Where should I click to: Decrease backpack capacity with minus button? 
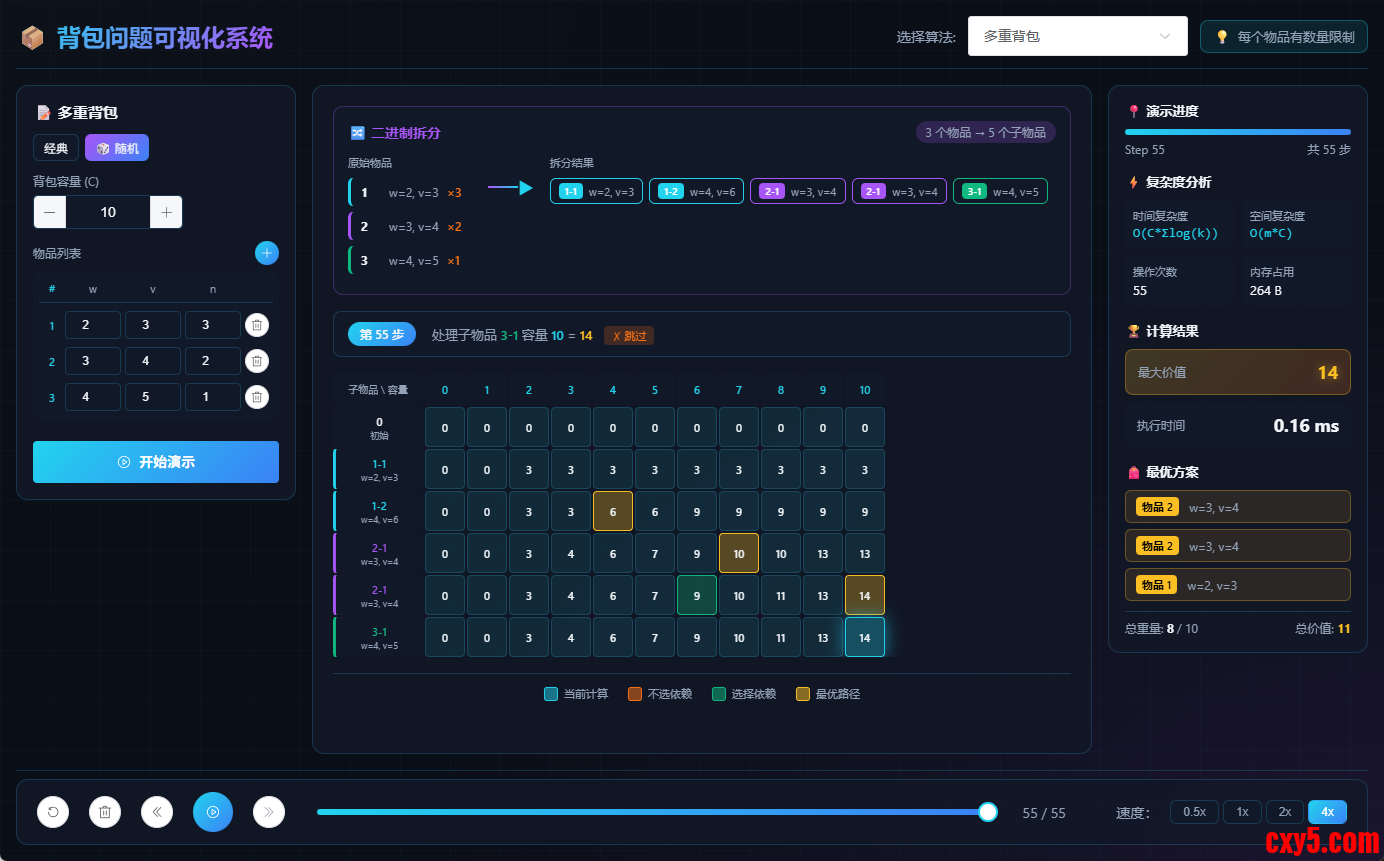pyautogui.click(x=50, y=212)
